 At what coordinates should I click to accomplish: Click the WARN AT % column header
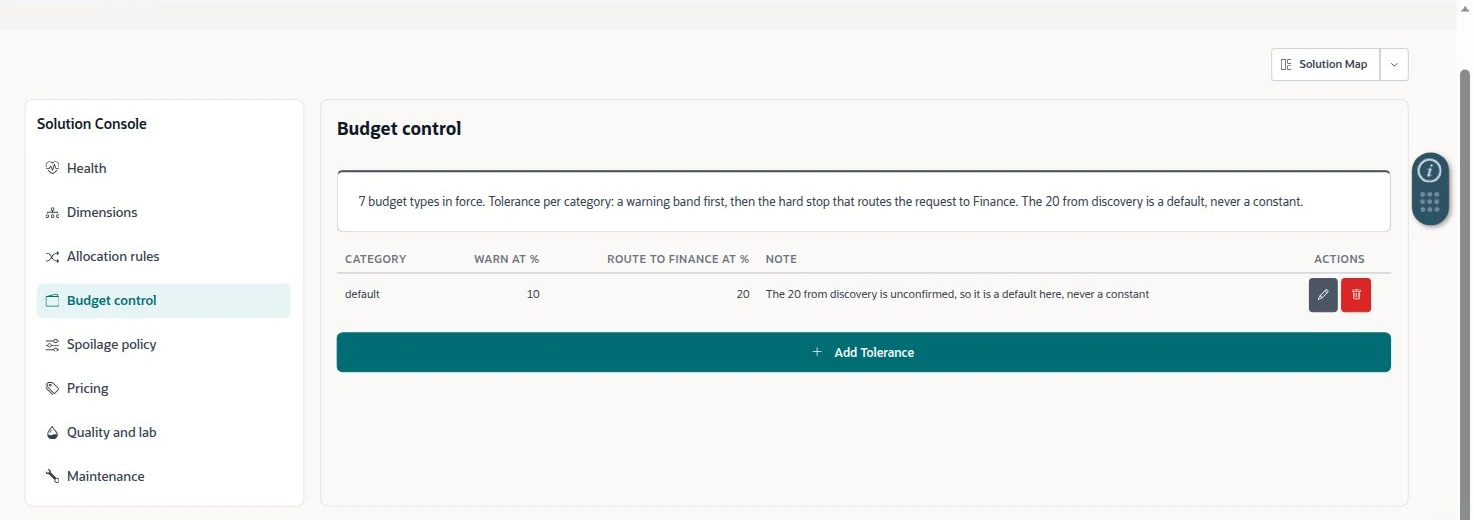click(x=507, y=259)
